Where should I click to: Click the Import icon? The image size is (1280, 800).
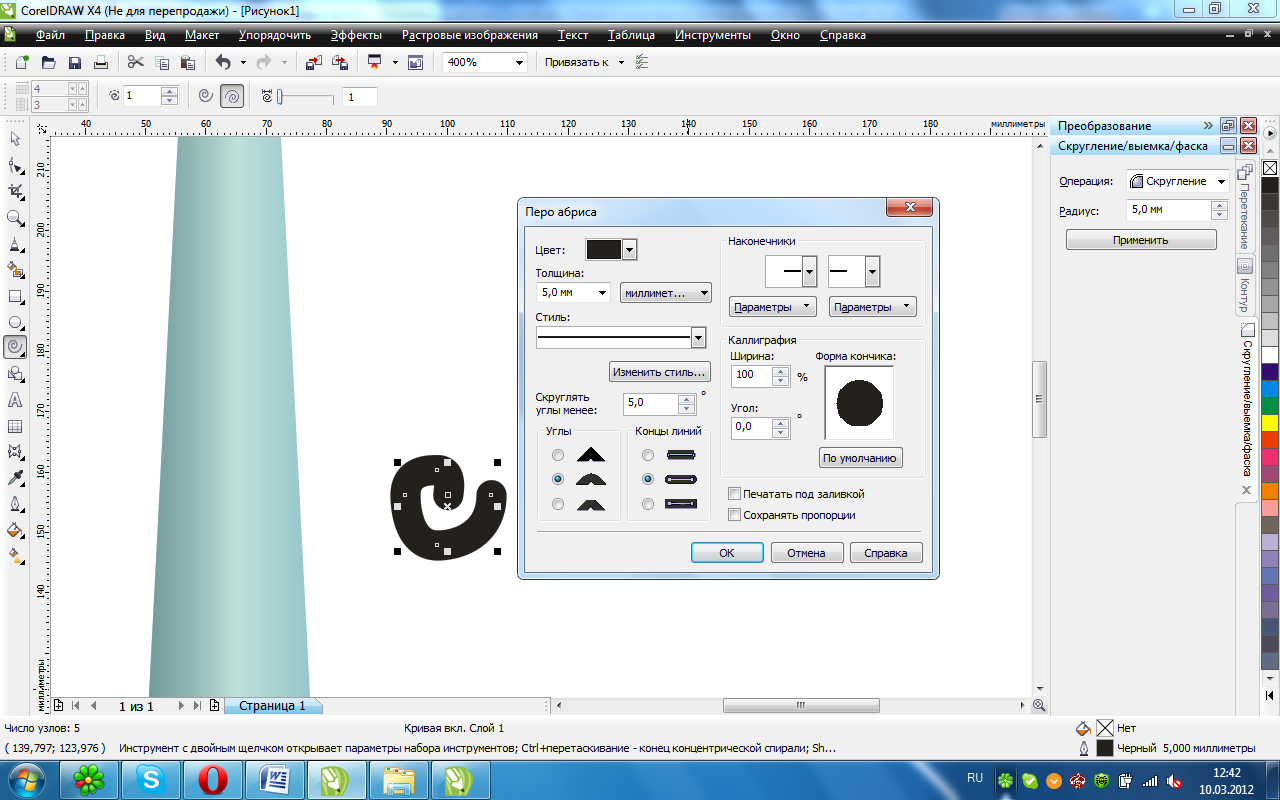pos(313,62)
